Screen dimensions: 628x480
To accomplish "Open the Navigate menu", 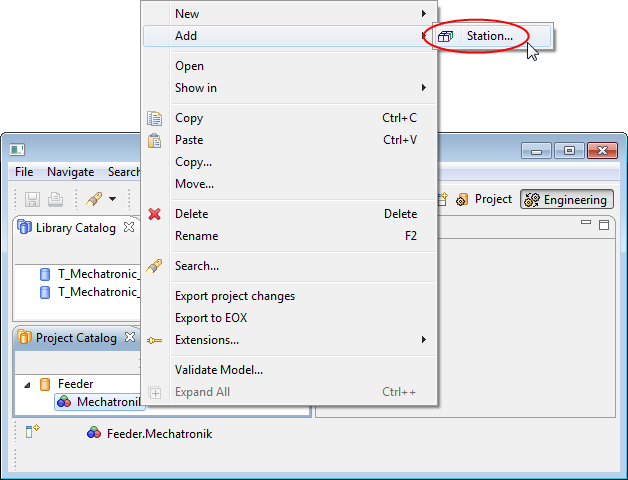I will pyautogui.click(x=70, y=172).
